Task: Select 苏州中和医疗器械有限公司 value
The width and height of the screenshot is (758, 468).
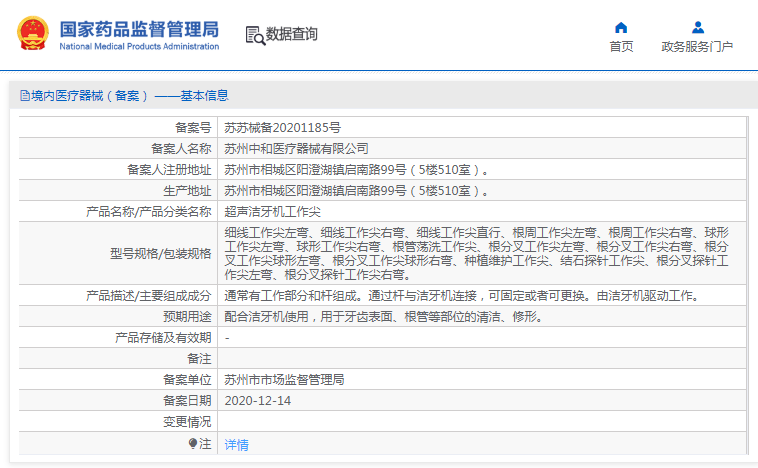Action: point(296,148)
